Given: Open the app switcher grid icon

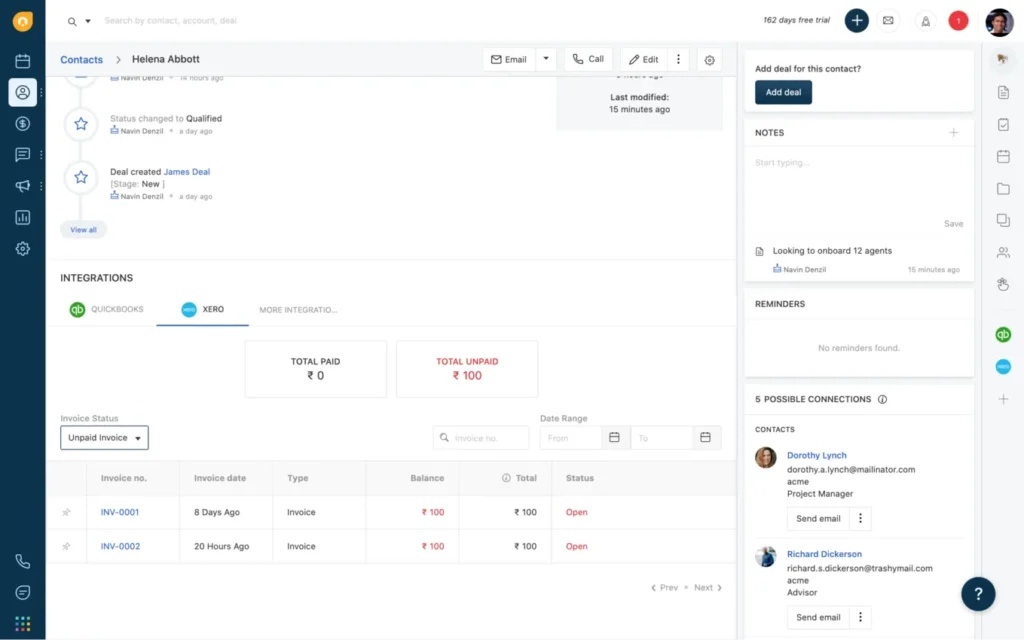Looking at the screenshot, I should tap(23, 624).
